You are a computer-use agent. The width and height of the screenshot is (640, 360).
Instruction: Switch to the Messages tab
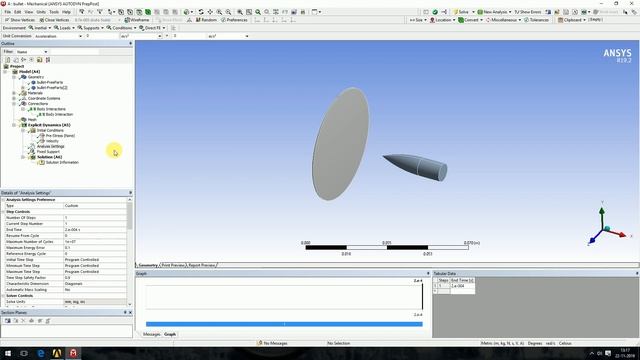pyautogui.click(x=151, y=334)
